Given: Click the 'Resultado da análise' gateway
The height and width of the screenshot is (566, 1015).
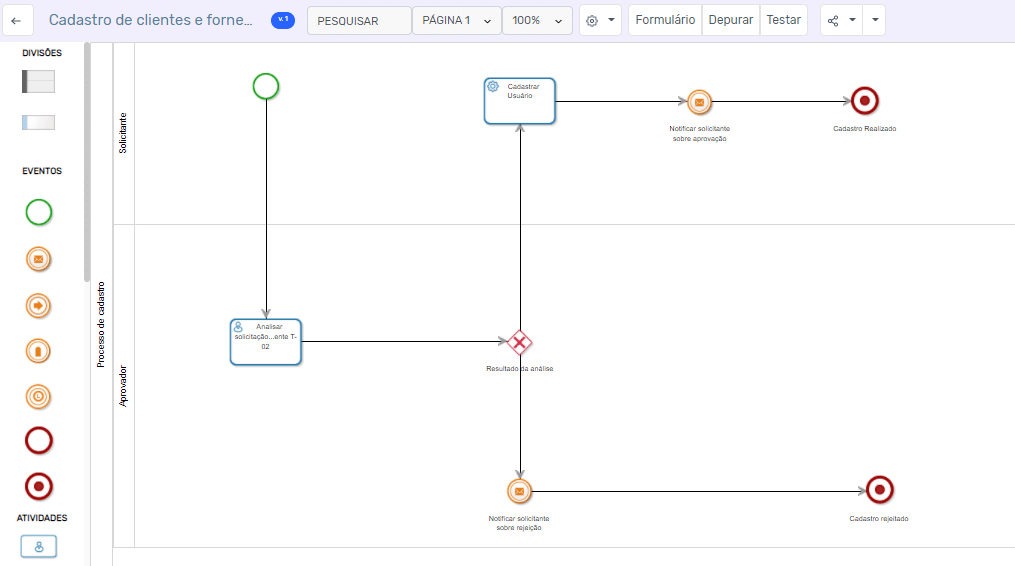Looking at the screenshot, I should (519, 343).
